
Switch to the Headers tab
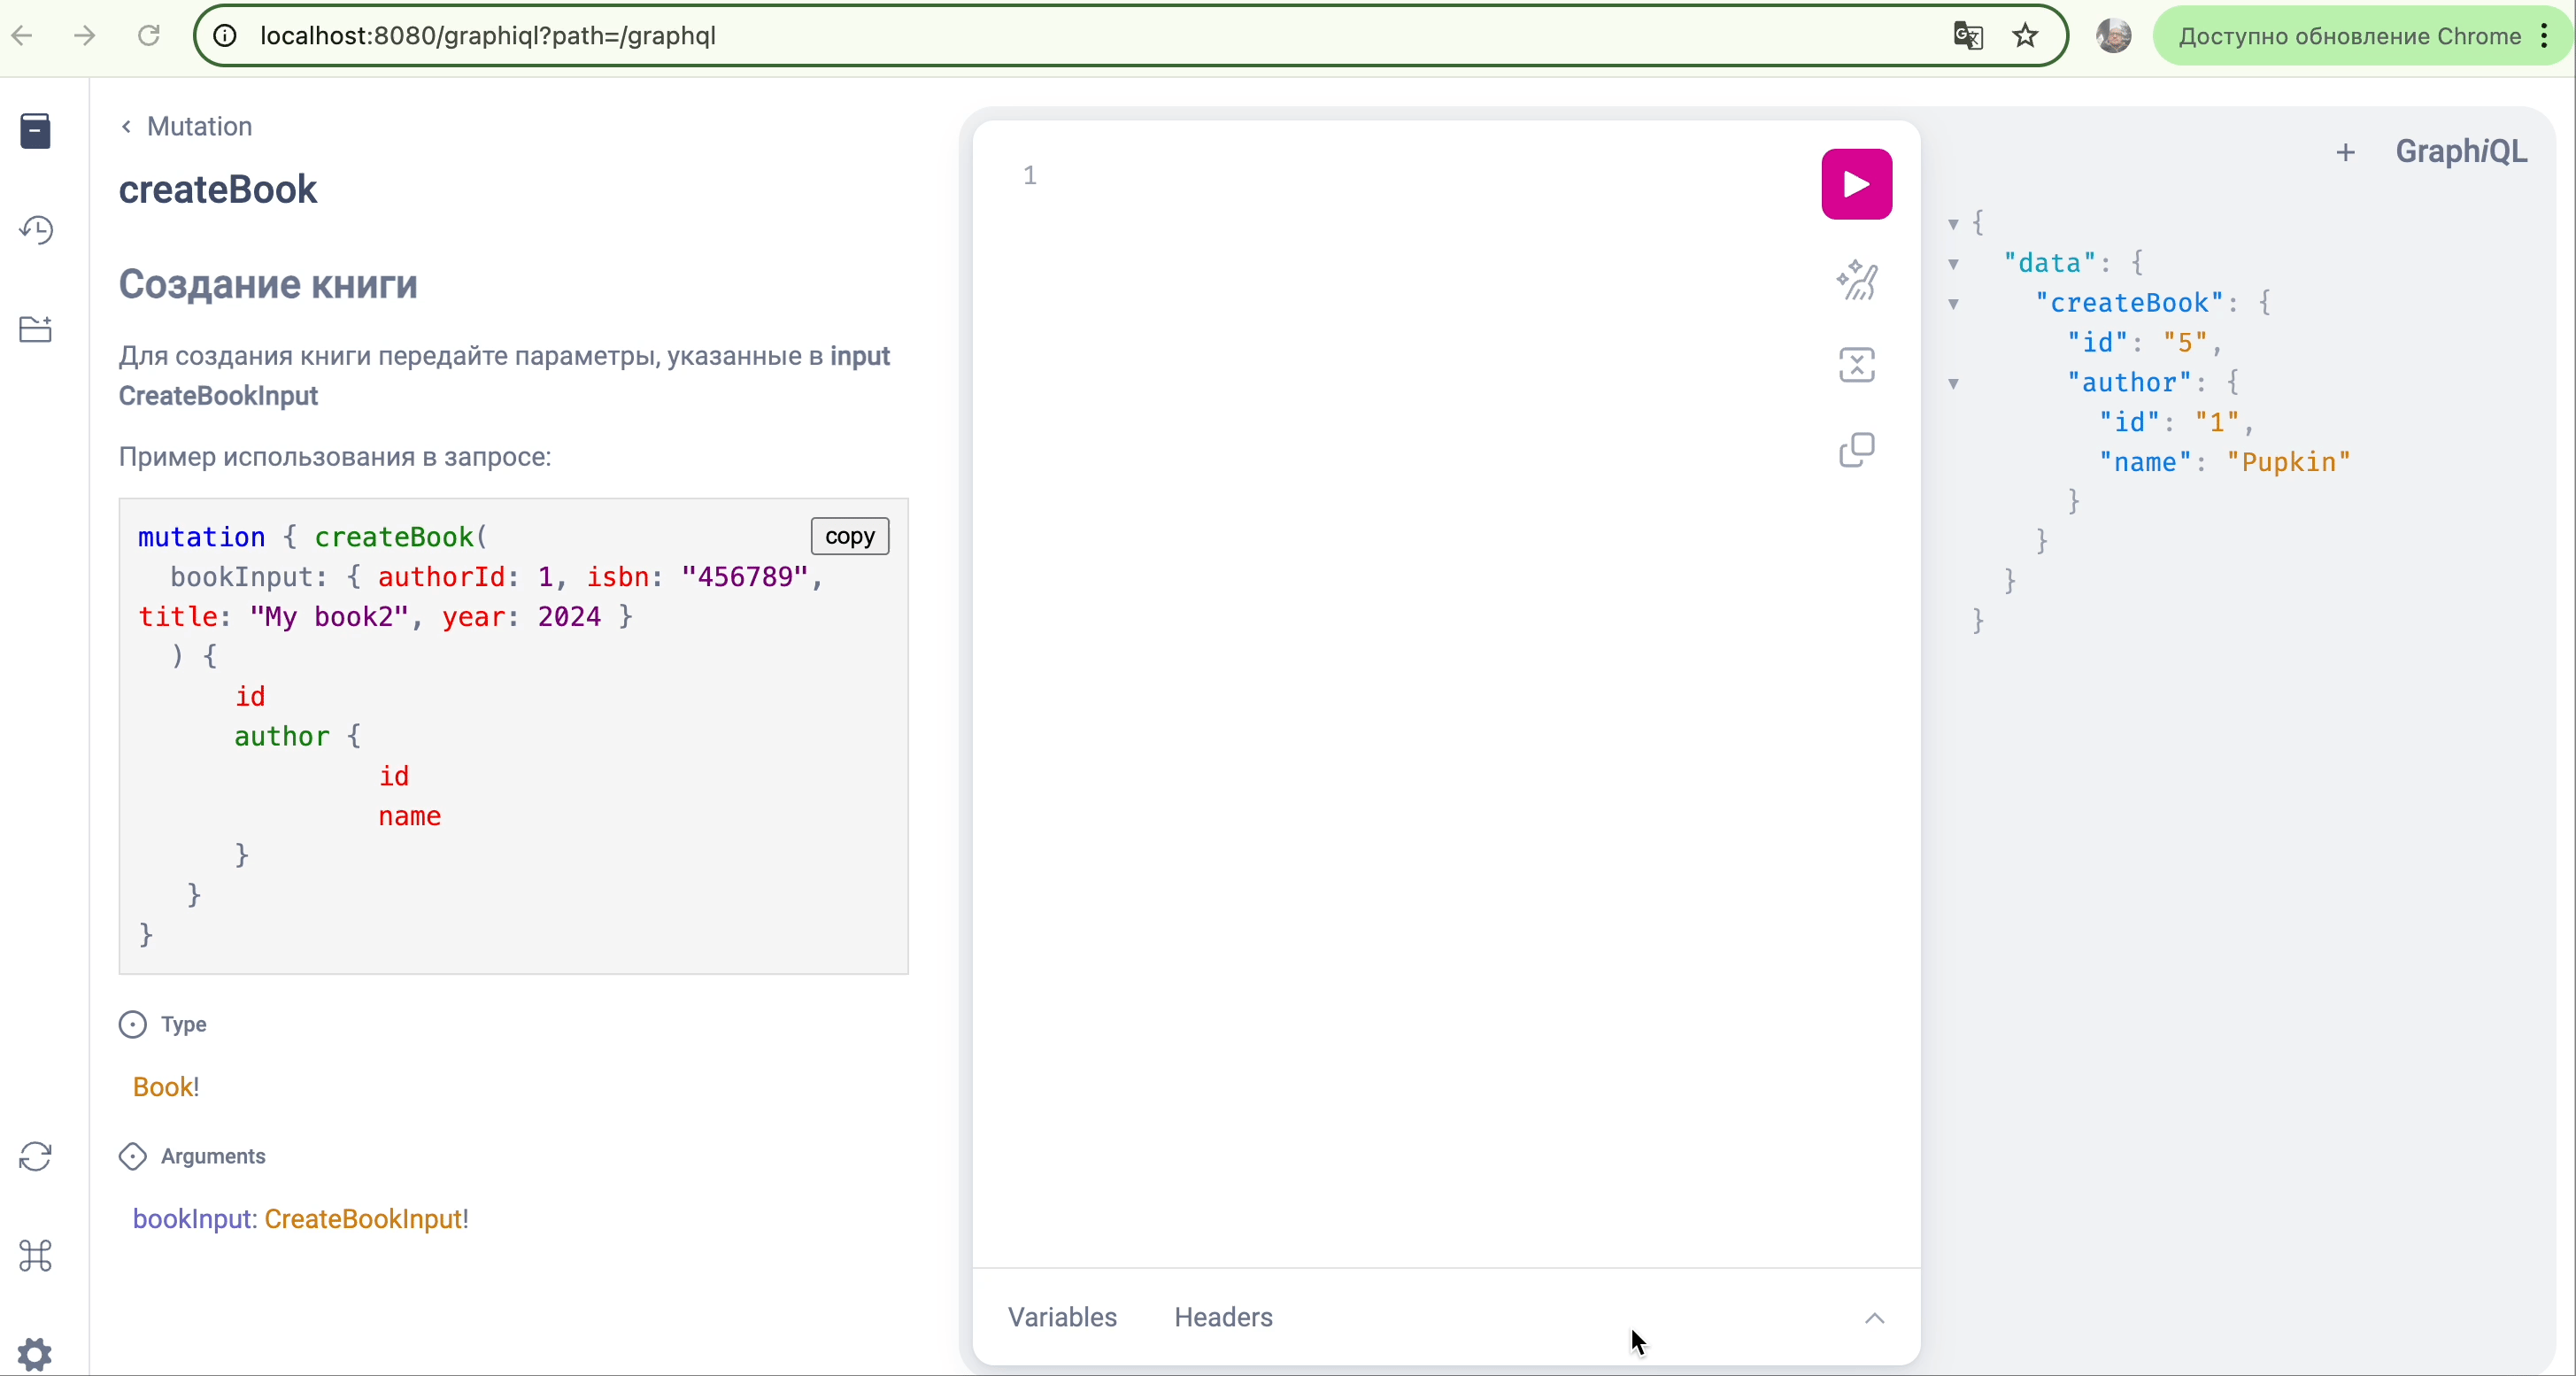(x=1223, y=1317)
